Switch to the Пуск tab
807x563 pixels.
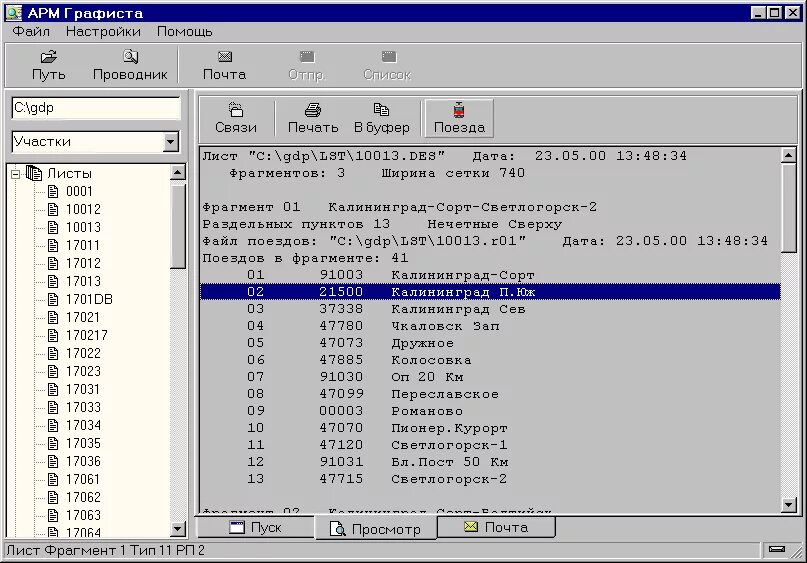pos(256,527)
